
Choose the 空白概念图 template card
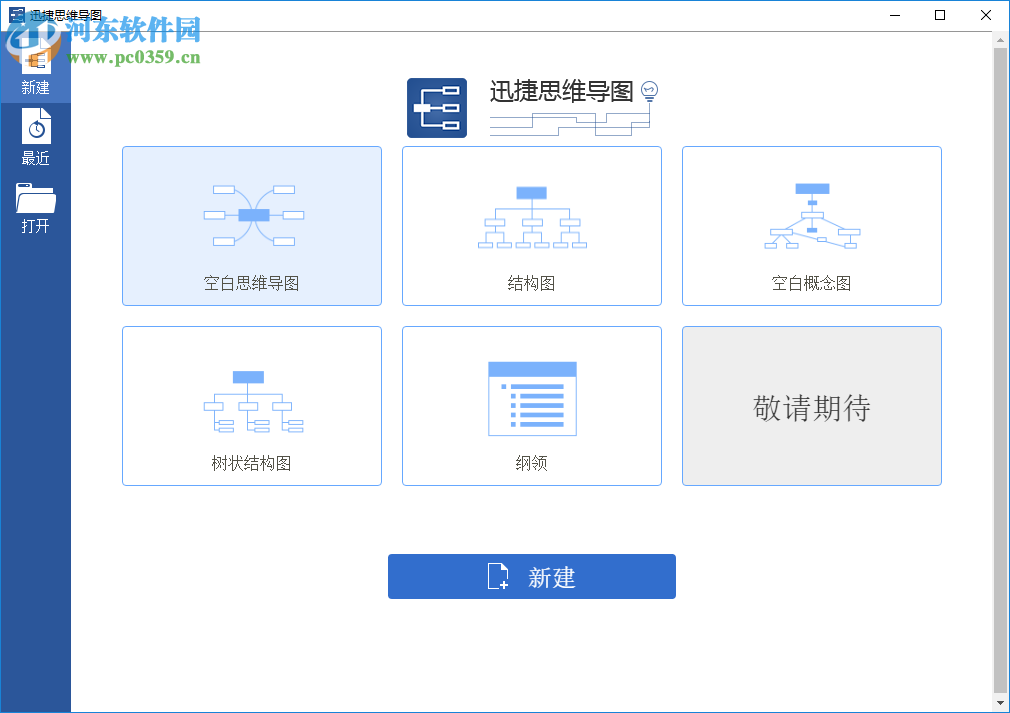[811, 226]
